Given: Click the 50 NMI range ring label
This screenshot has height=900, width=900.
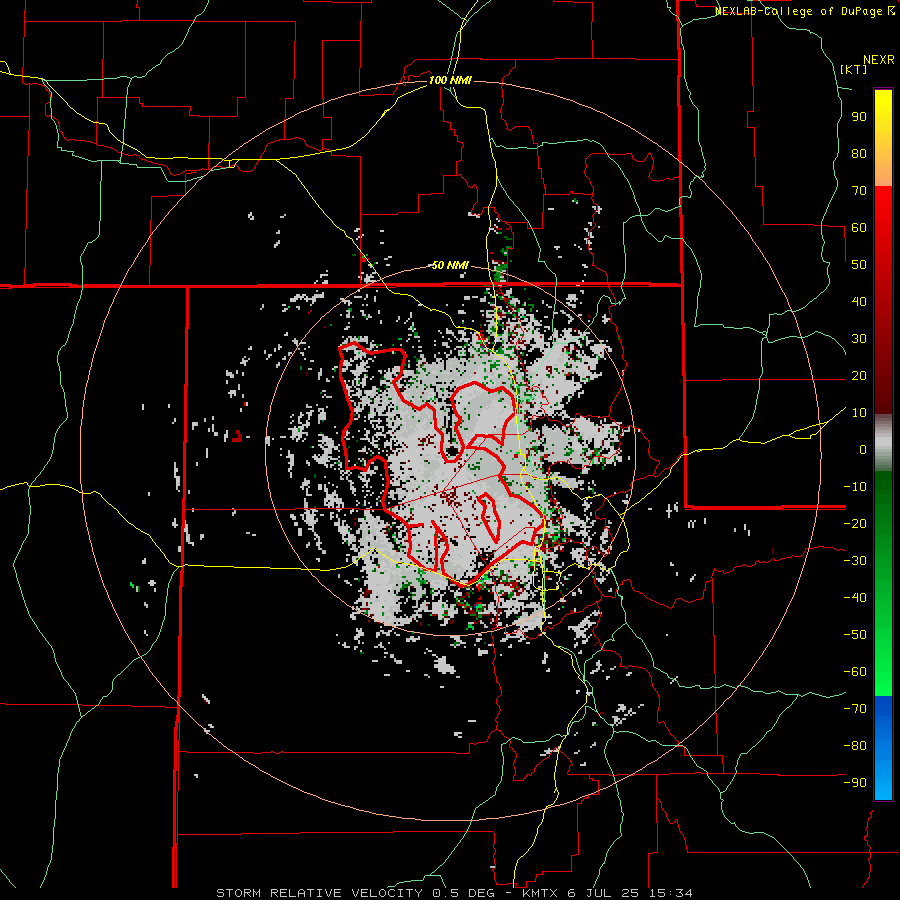Looking at the screenshot, I should coord(450,265).
